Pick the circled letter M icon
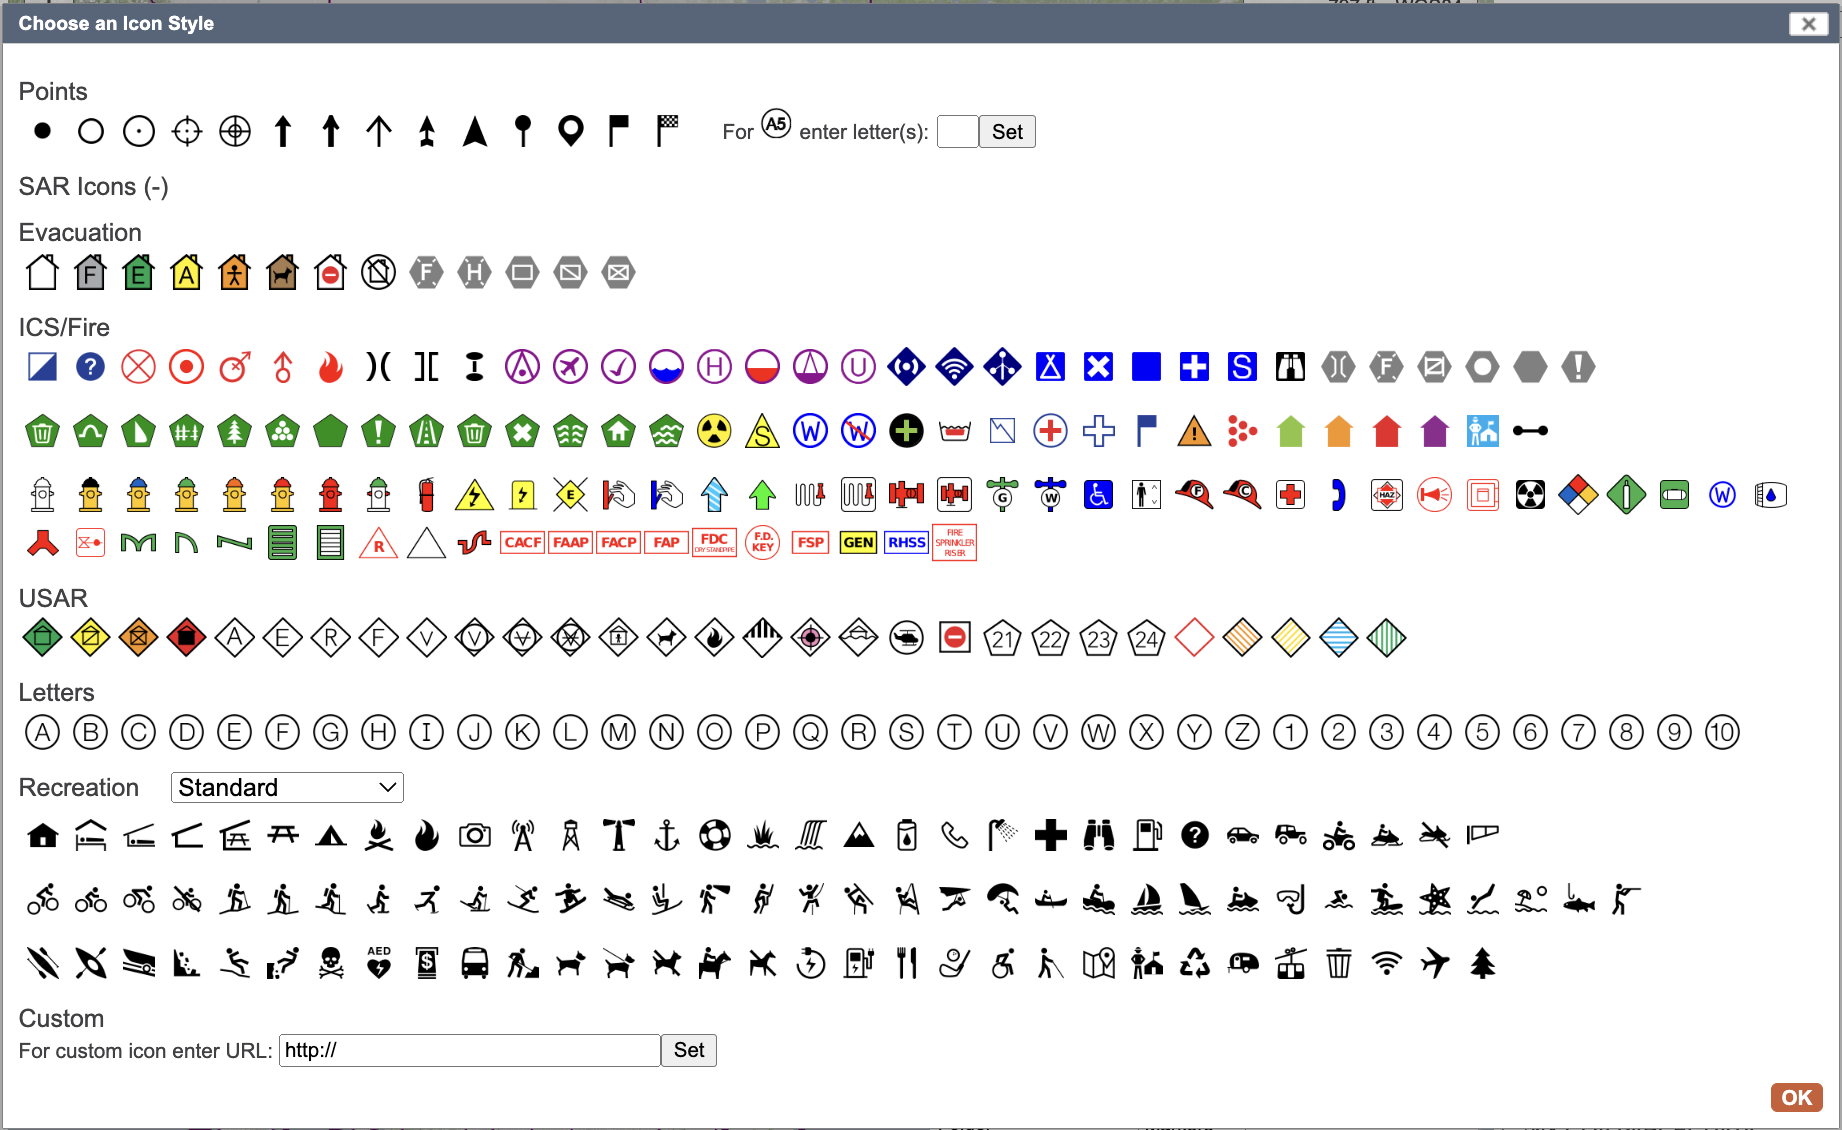 (618, 733)
